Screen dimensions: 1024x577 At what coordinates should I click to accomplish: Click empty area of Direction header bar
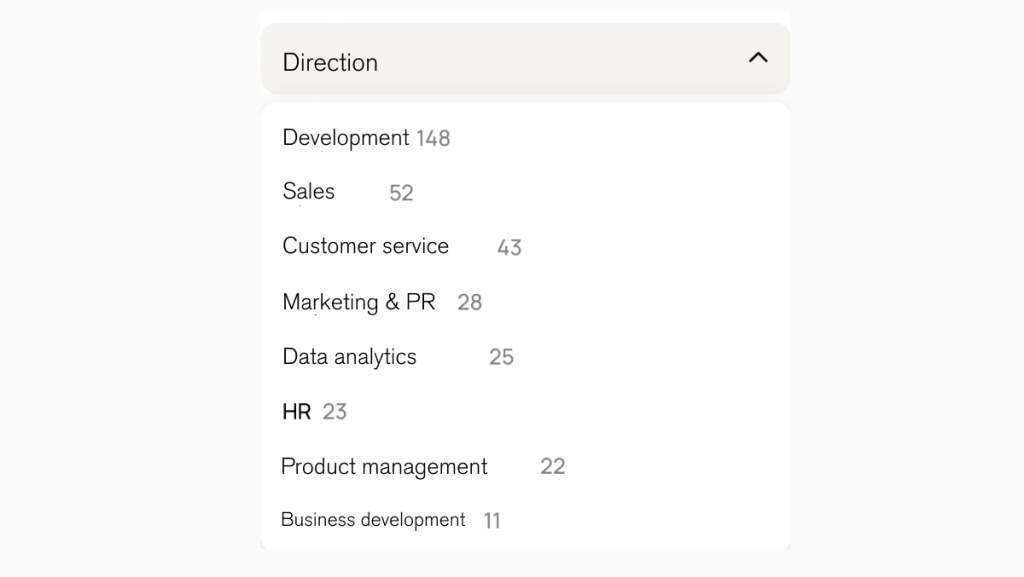coord(562,59)
